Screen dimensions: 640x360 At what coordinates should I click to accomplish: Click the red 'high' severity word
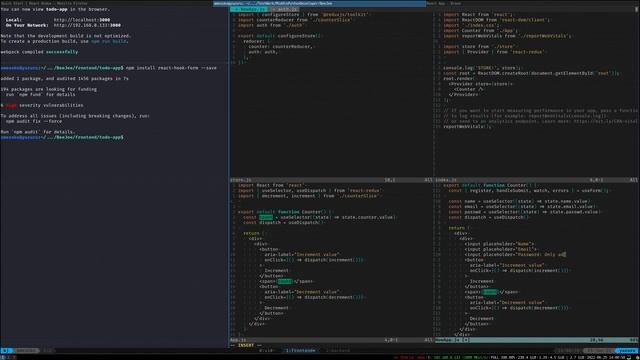click(11, 105)
